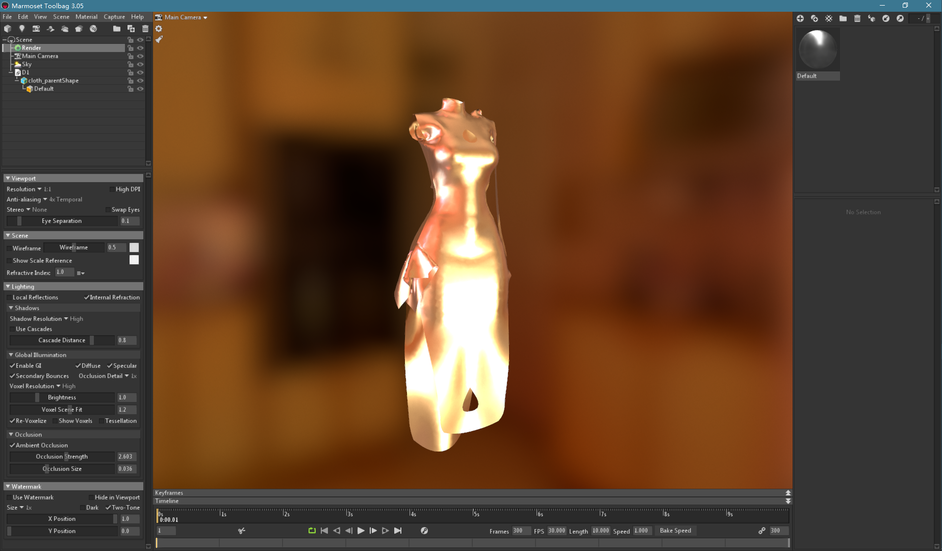942x551 pixels.
Task: Adjust the Occlusion Strength slider
Action: [62, 457]
